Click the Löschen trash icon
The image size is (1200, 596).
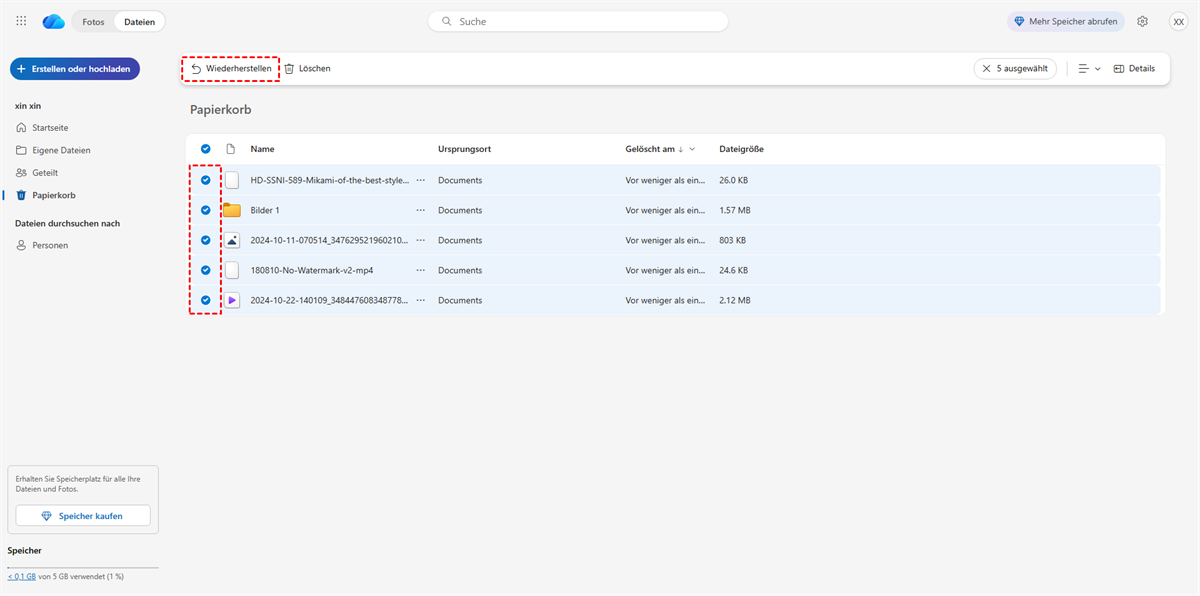point(289,69)
